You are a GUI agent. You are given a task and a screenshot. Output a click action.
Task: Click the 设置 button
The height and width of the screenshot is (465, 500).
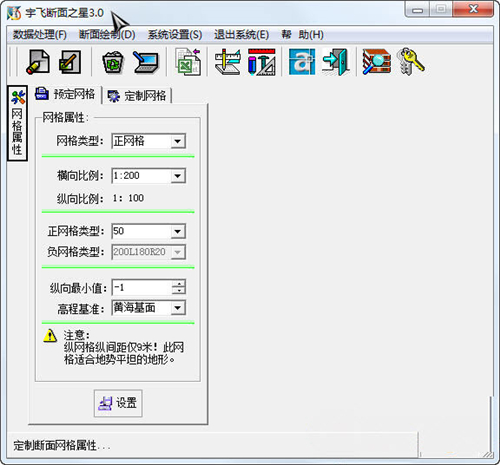(x=118, y=403)
